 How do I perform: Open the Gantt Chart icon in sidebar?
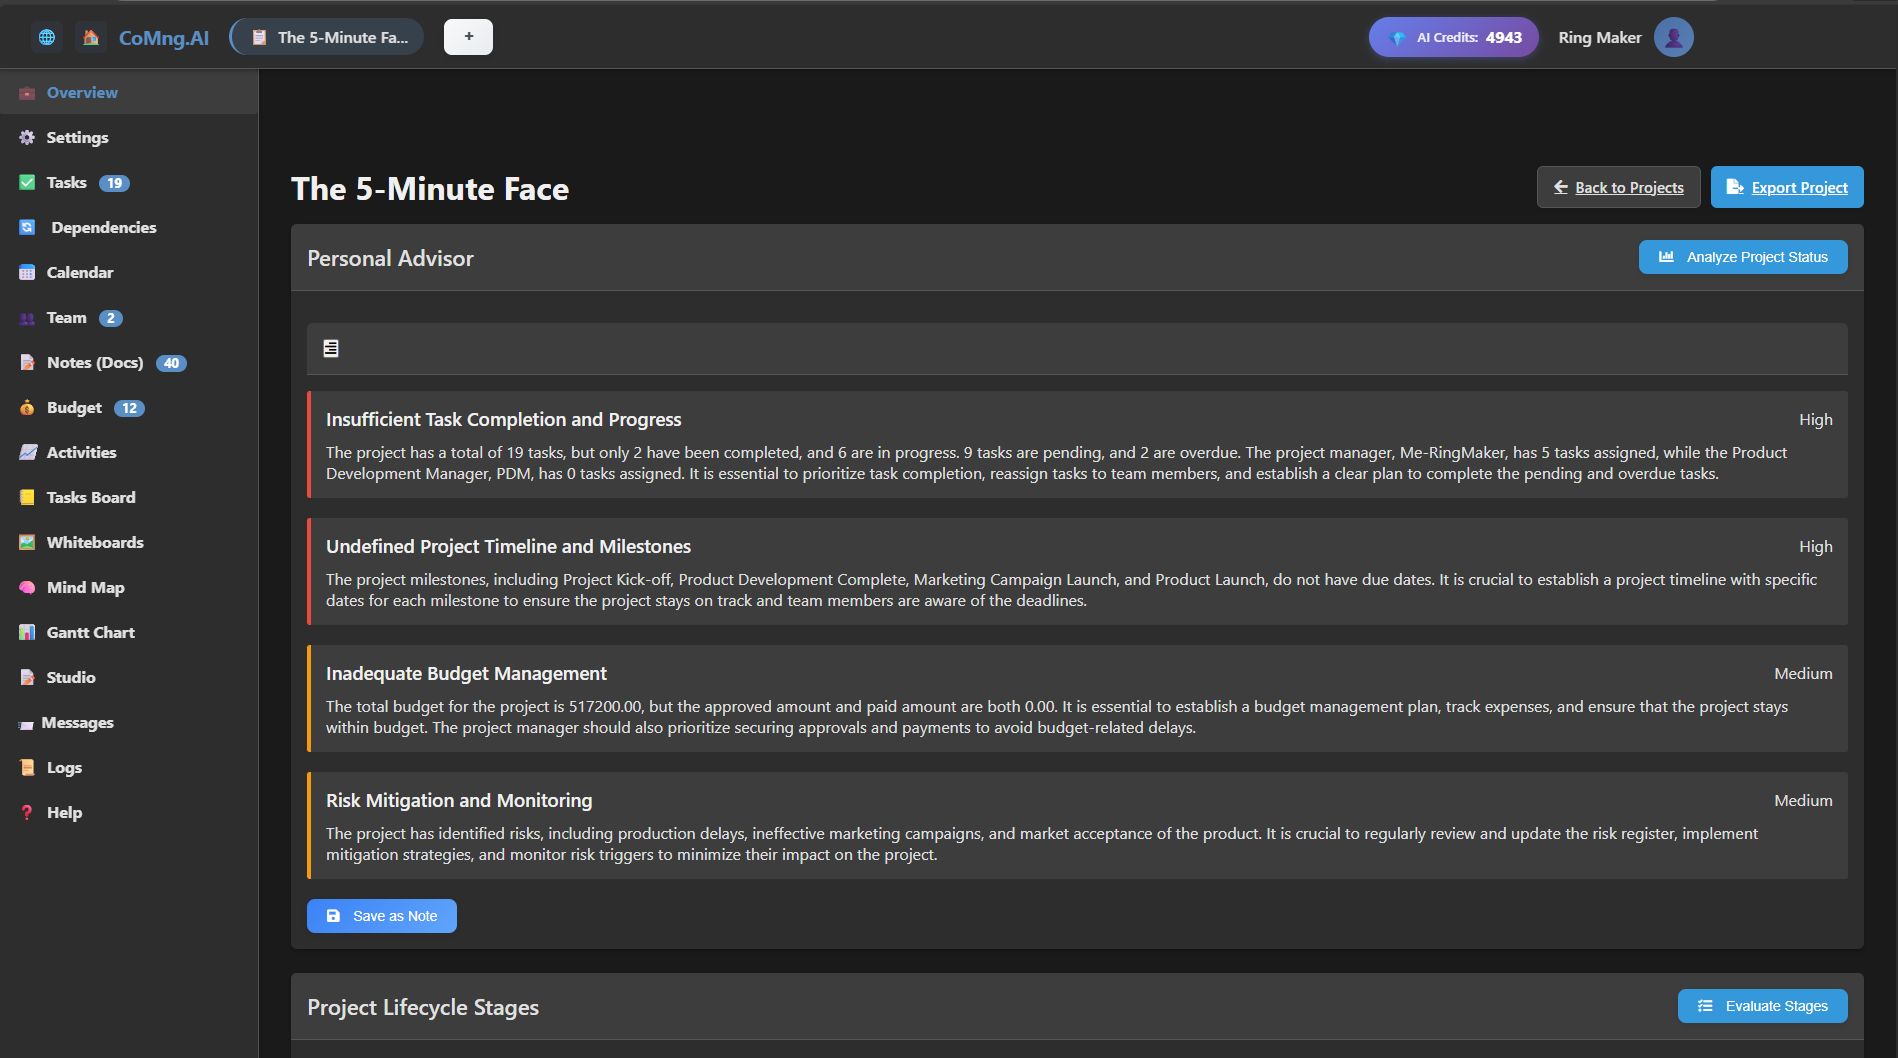coord(27,632)
